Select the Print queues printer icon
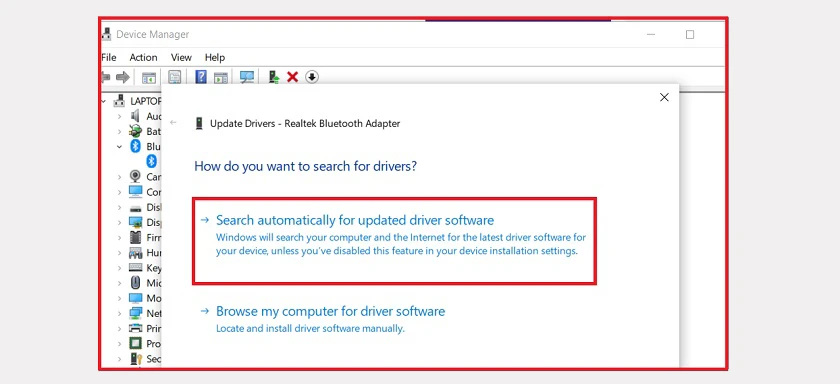This screenshot has width=840, height=384. click(136, 328)
